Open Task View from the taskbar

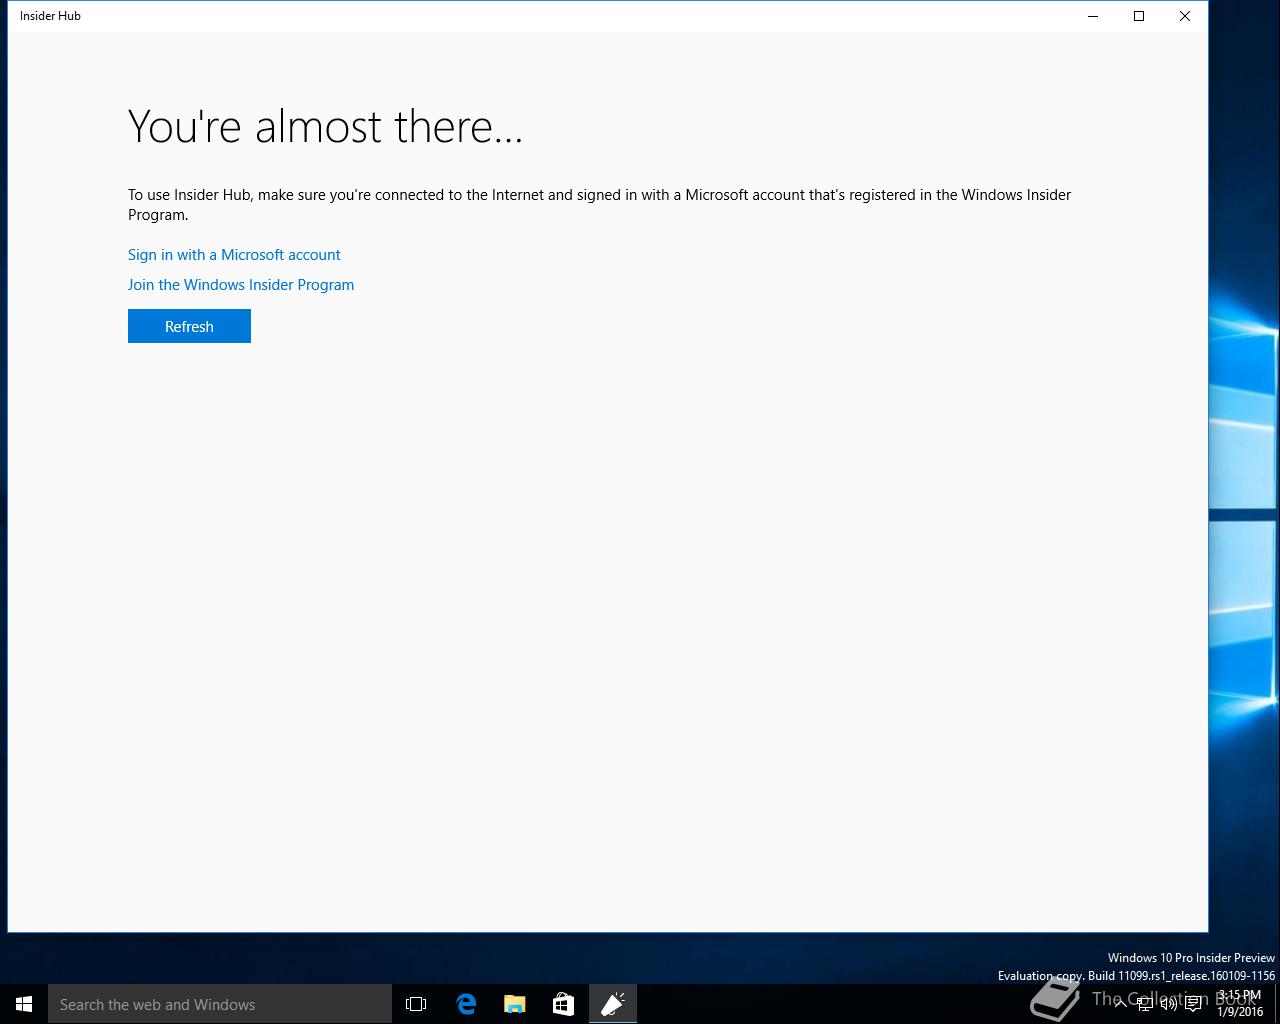tap(416, 1004)
